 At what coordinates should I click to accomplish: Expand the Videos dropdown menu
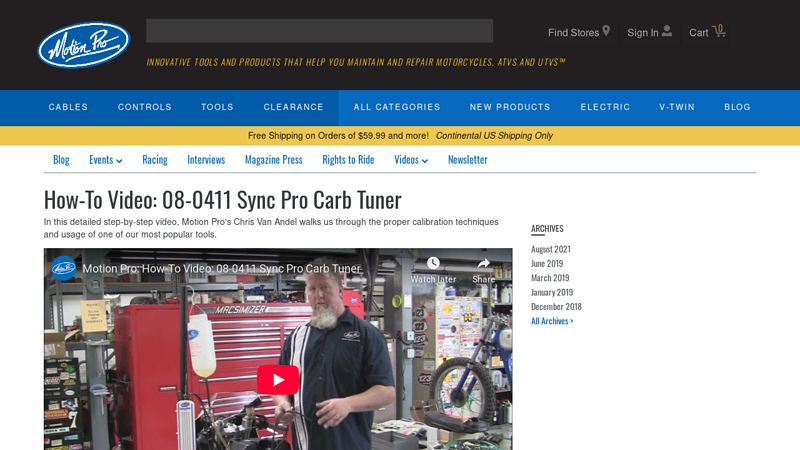click(x=410, y=160)
